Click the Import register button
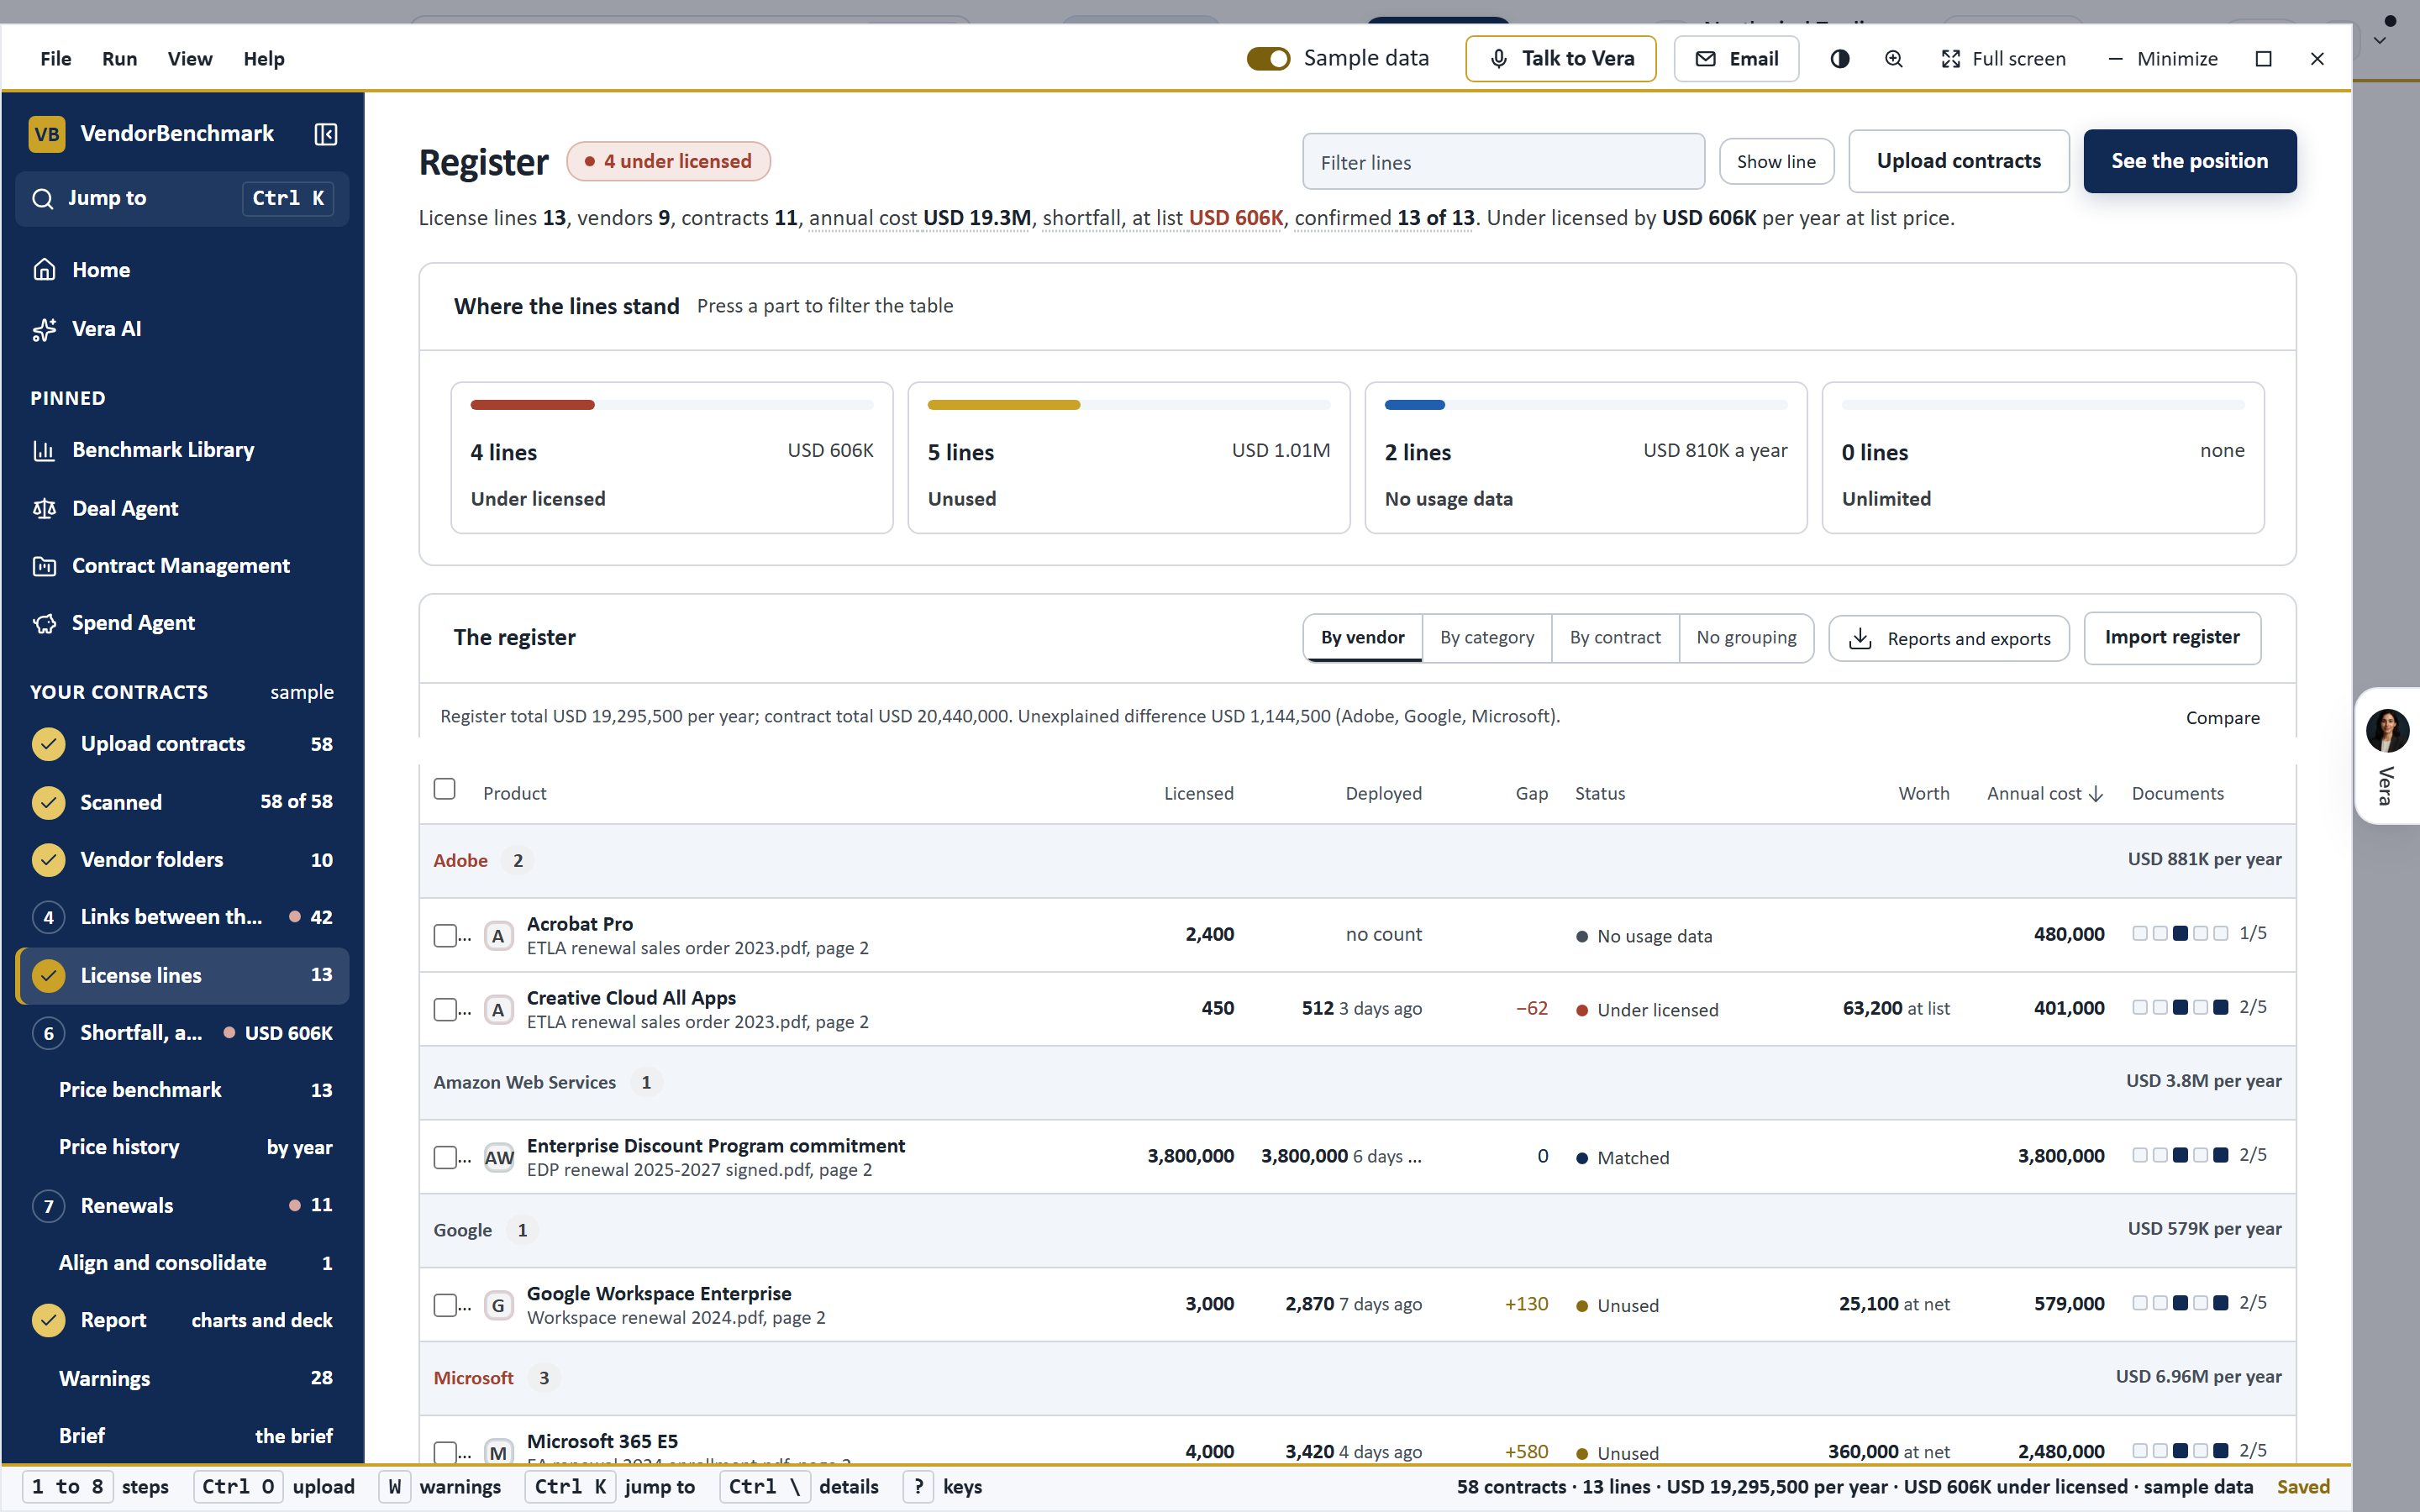Viewport: 2420px width, 1512px height. pos(2172,638)
